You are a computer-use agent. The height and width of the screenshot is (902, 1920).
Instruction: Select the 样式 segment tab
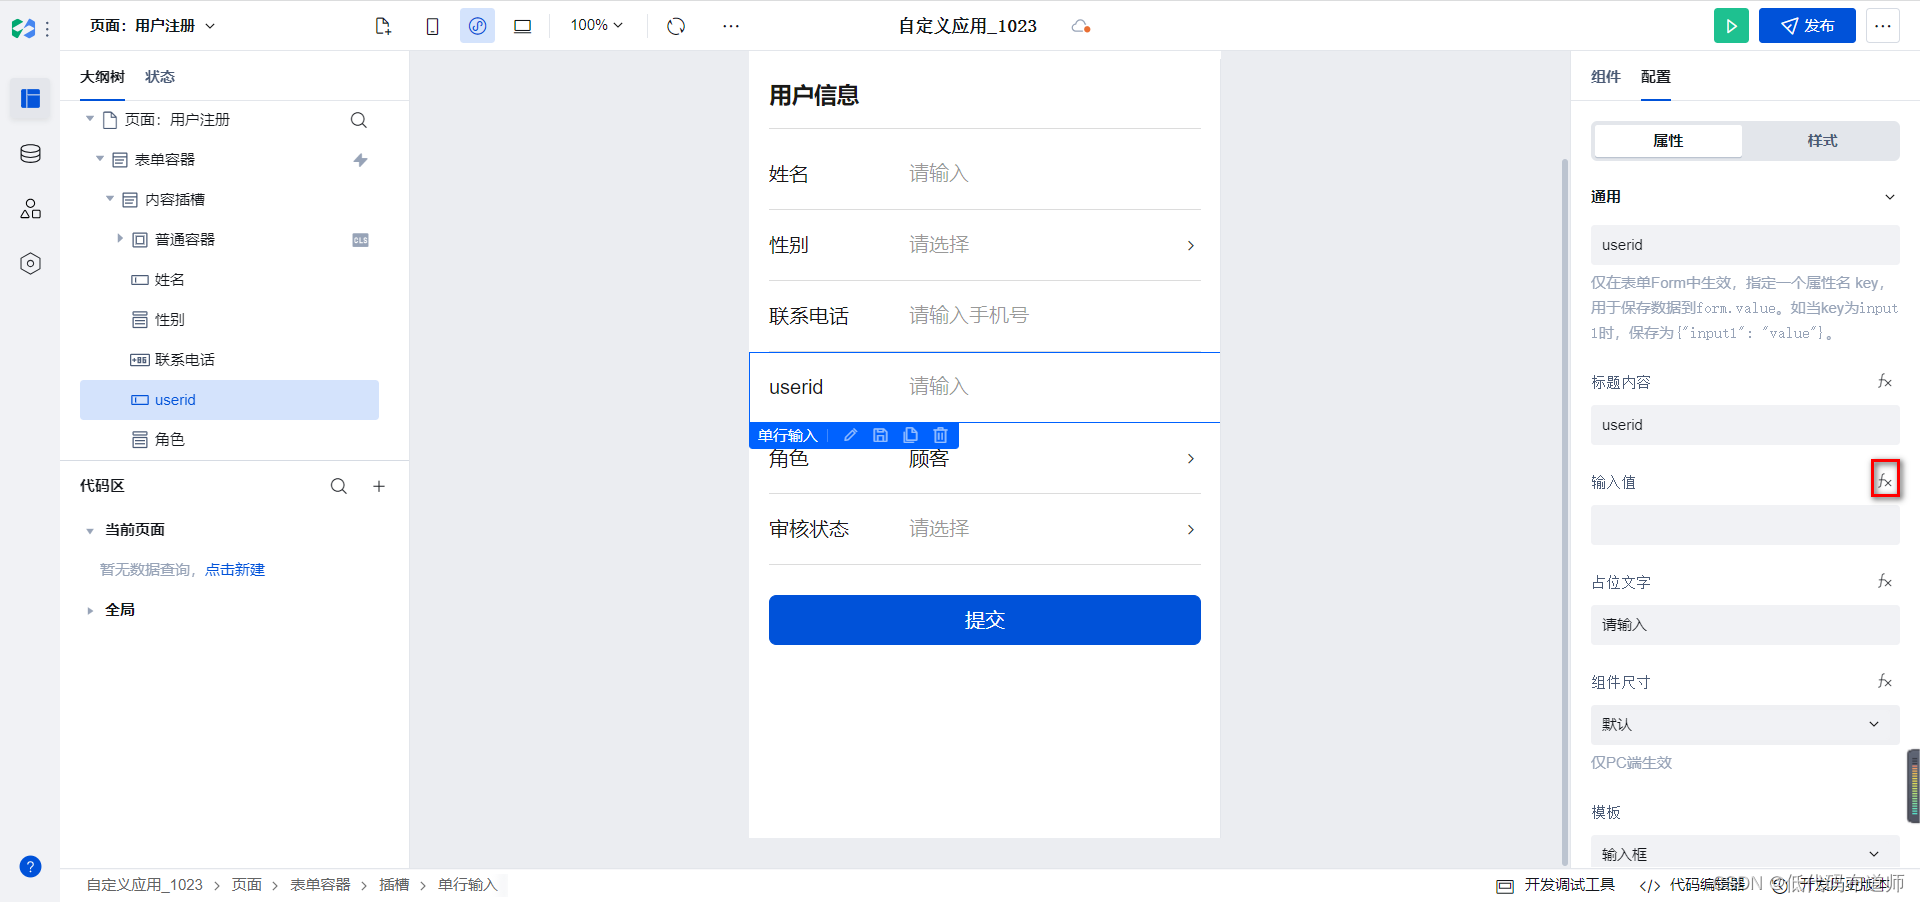(x=1822, y=141)
